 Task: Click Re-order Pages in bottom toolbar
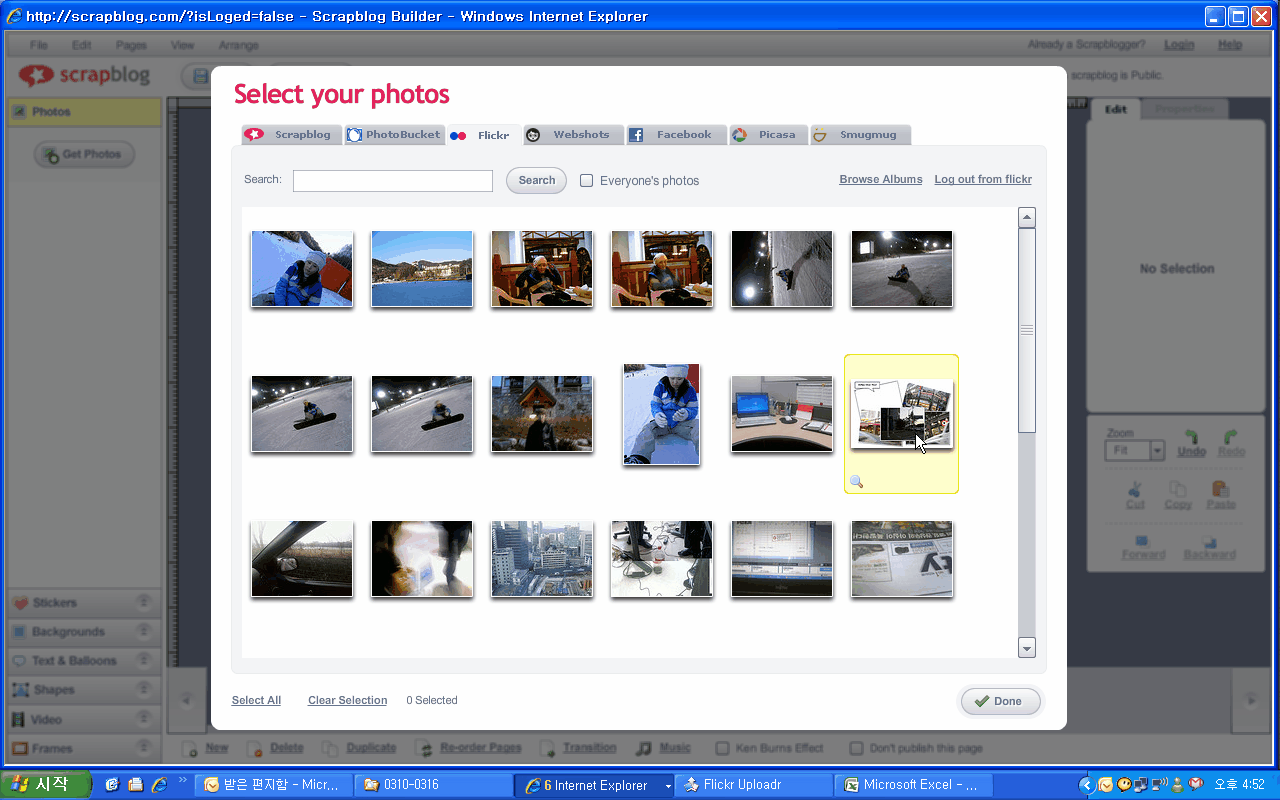coord(470,748)
